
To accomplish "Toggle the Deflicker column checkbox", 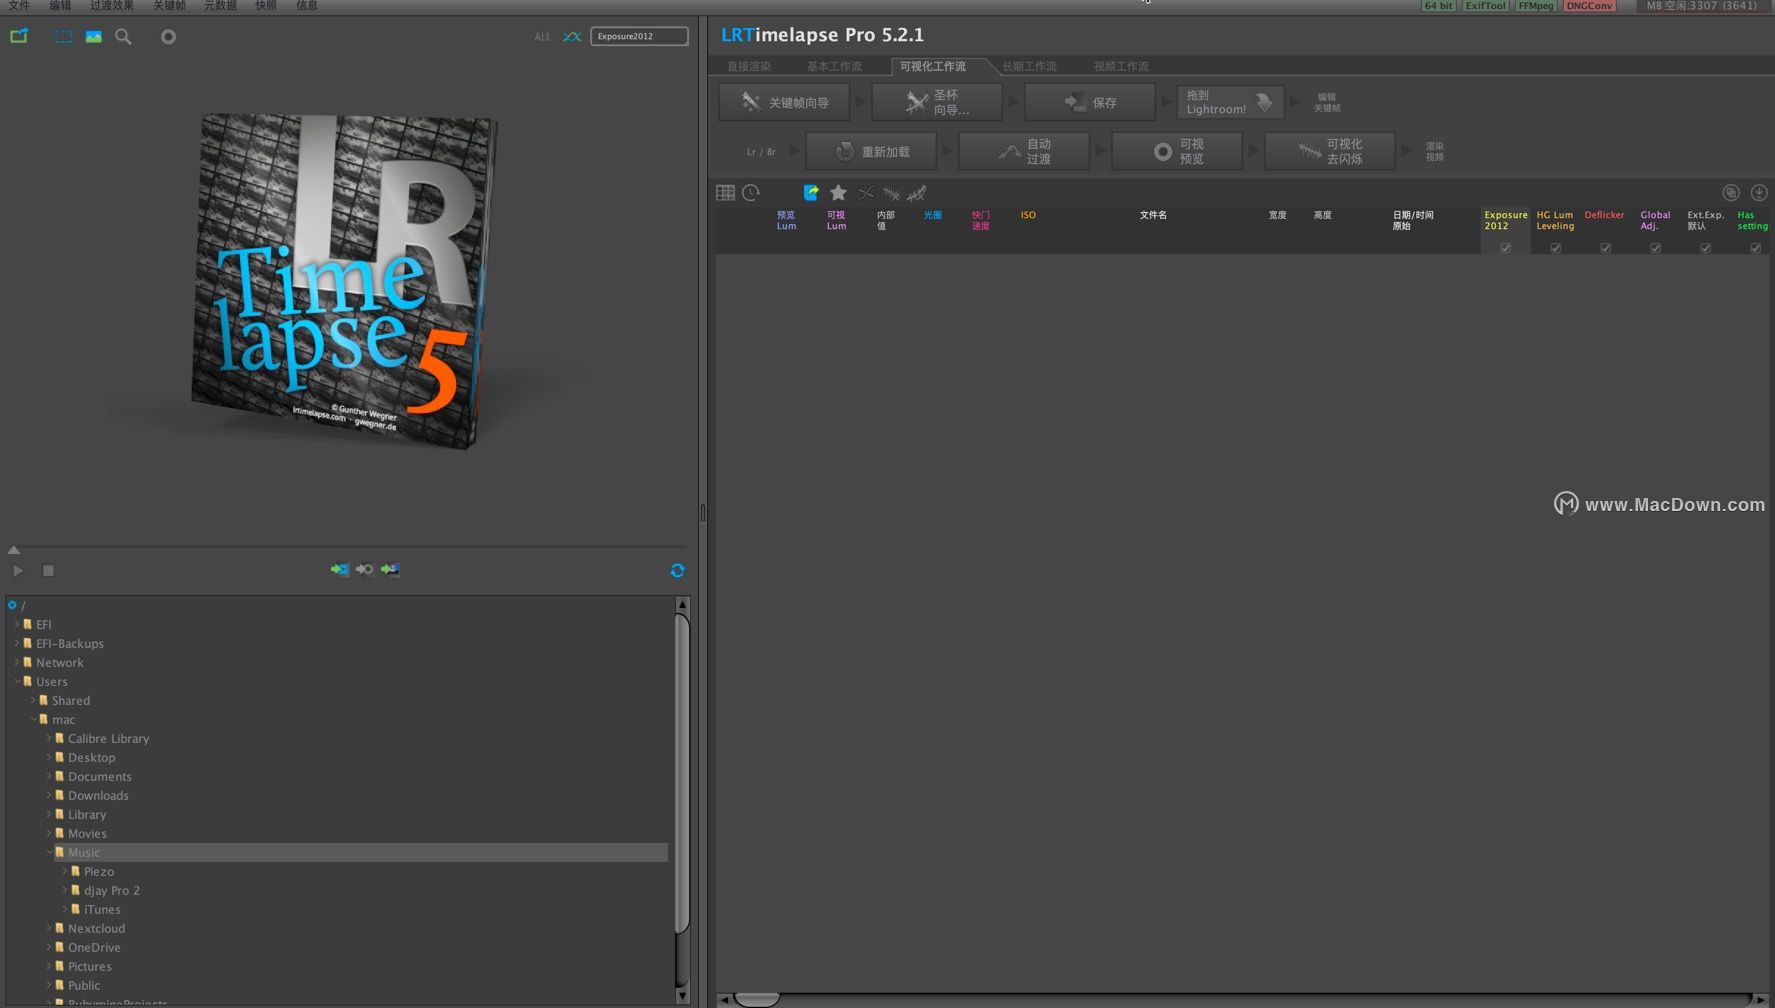I will pyautogui.click(x=1605, y=247).
